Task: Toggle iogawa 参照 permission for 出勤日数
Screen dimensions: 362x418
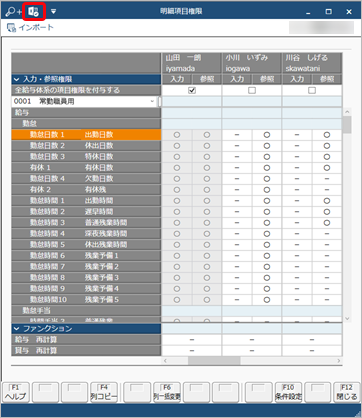Action: 267,135
